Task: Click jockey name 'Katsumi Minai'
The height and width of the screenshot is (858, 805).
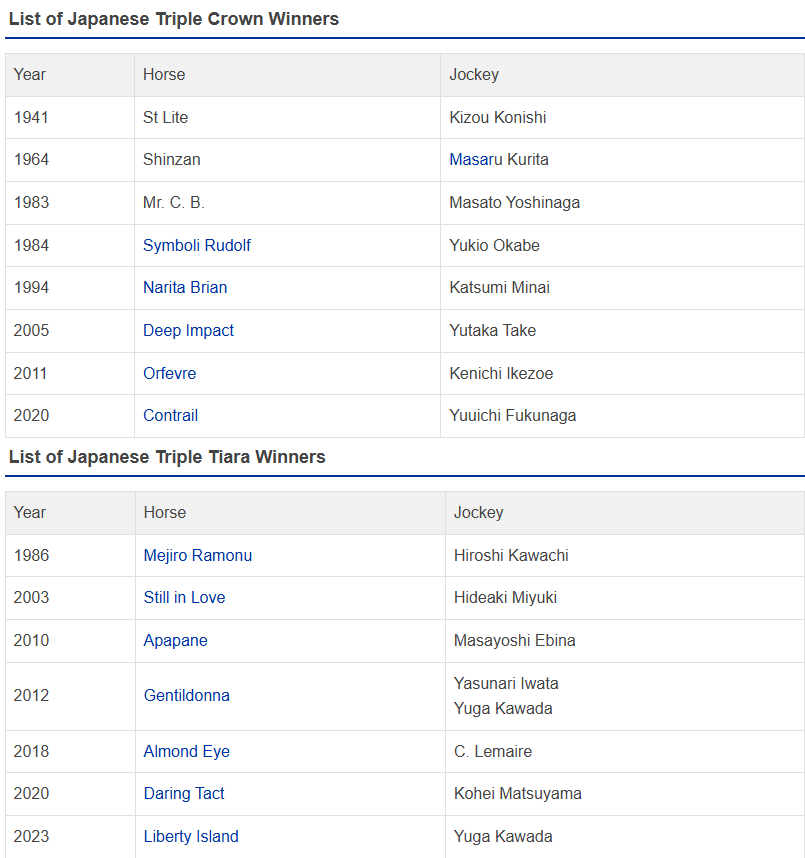Action: (x=500, y=287)
